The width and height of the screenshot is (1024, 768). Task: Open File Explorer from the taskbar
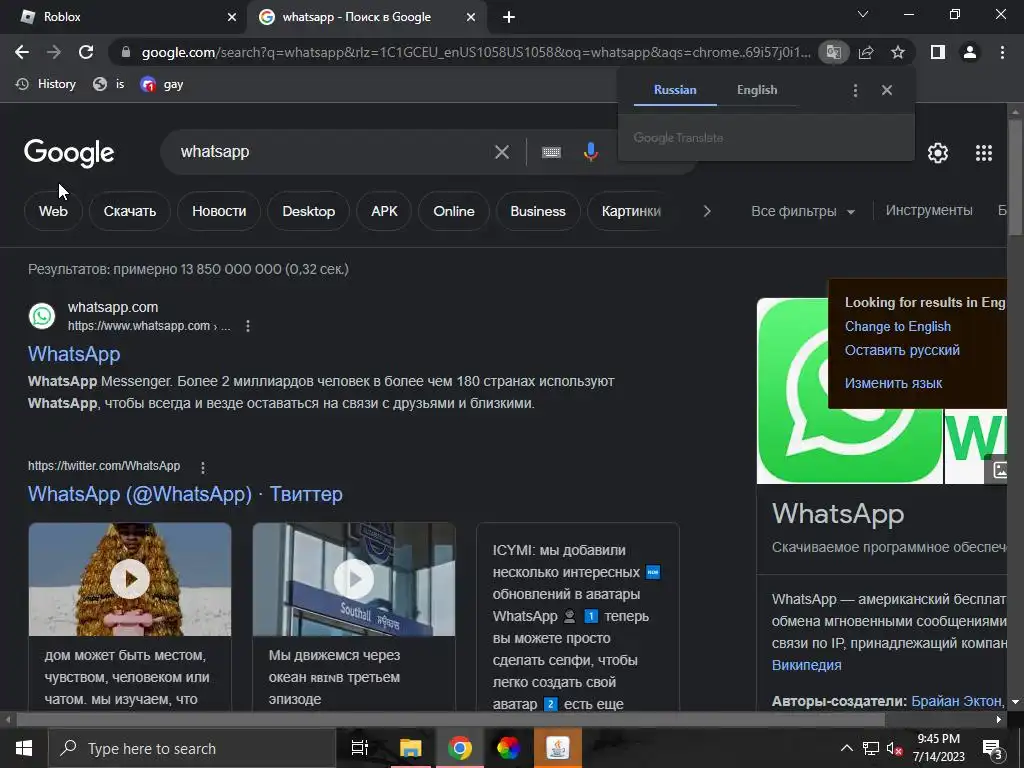pos(411,748)
